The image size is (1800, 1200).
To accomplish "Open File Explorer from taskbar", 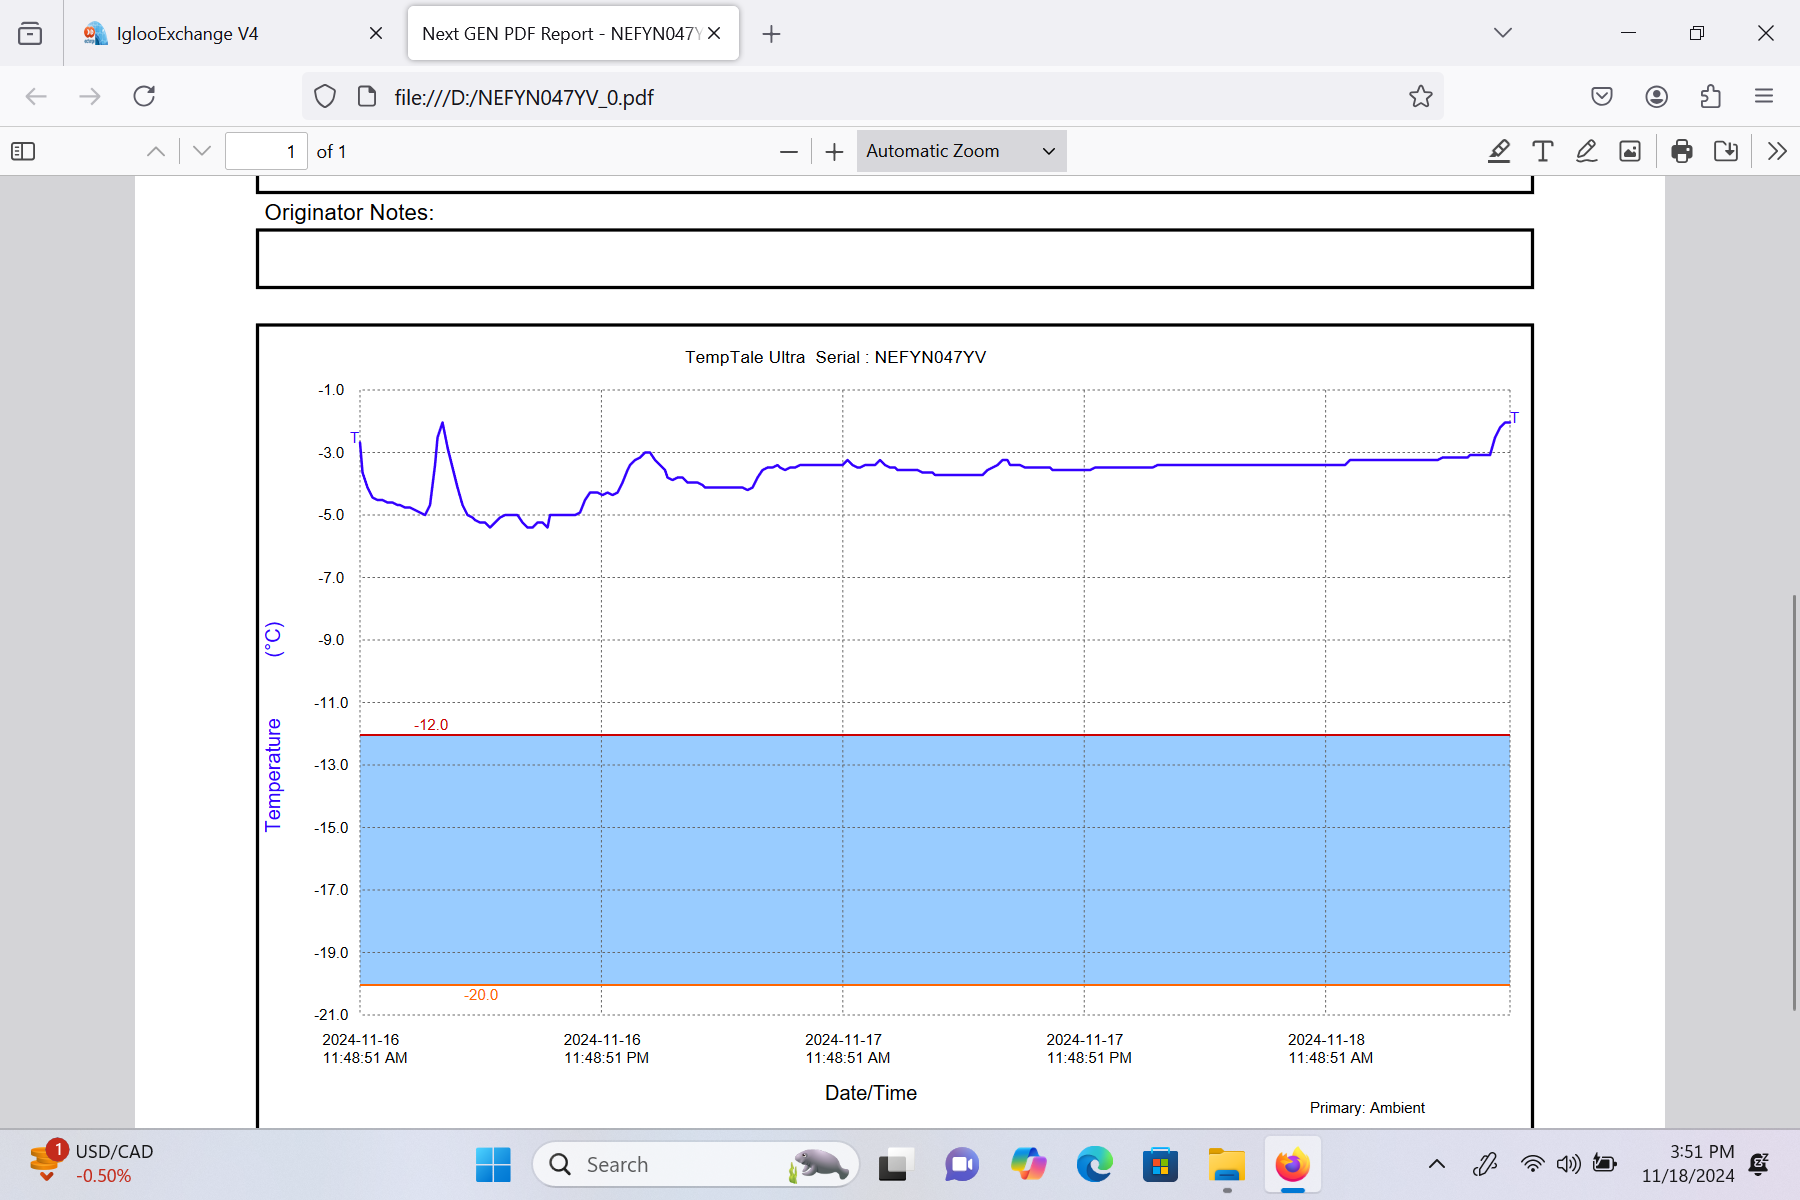I will click(x=1226, y=1164).
